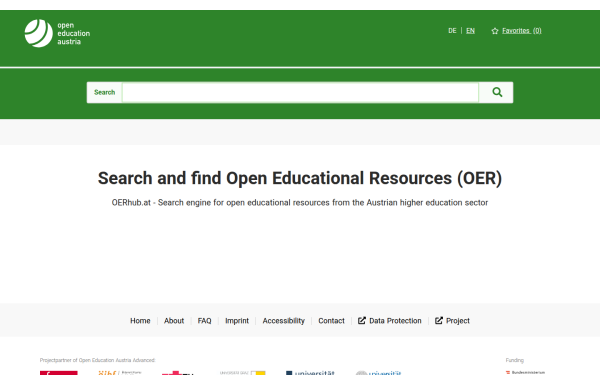600x375 pixels.
Task: Click the star icon beside Favorites
Action: pos(495,31)
